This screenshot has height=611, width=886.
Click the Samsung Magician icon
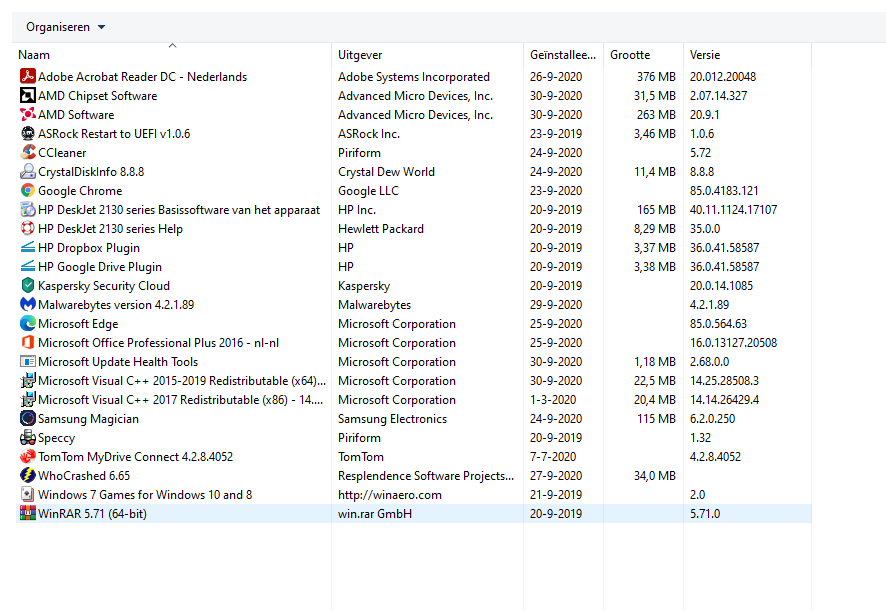click(28, 418)
